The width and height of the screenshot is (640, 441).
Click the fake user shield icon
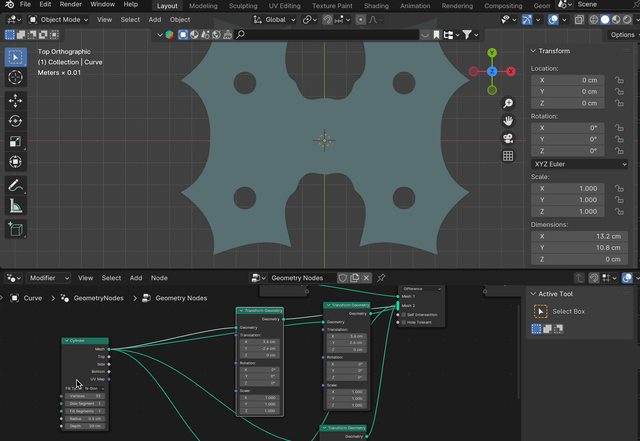click(x=343, y=278)
